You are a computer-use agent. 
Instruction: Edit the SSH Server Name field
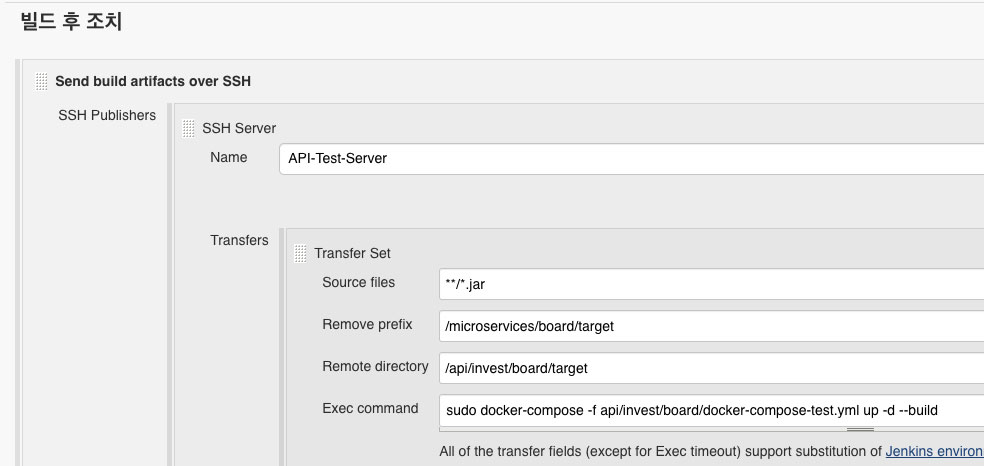click(631, 159)
